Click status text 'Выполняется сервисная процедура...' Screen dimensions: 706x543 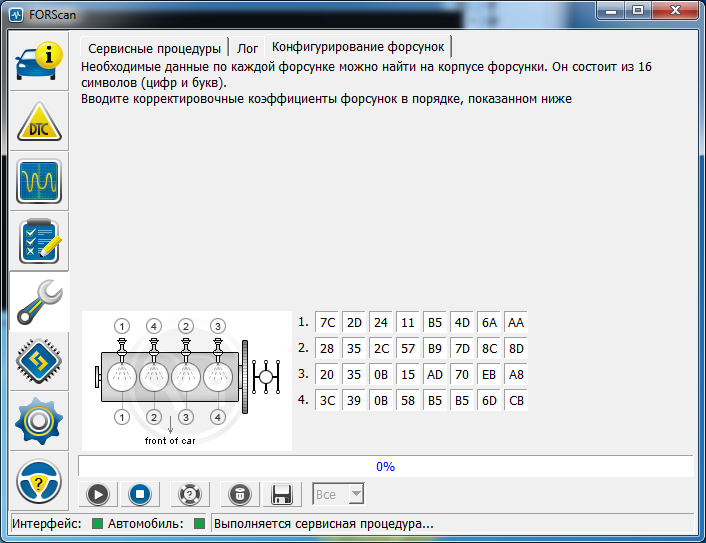323,524
